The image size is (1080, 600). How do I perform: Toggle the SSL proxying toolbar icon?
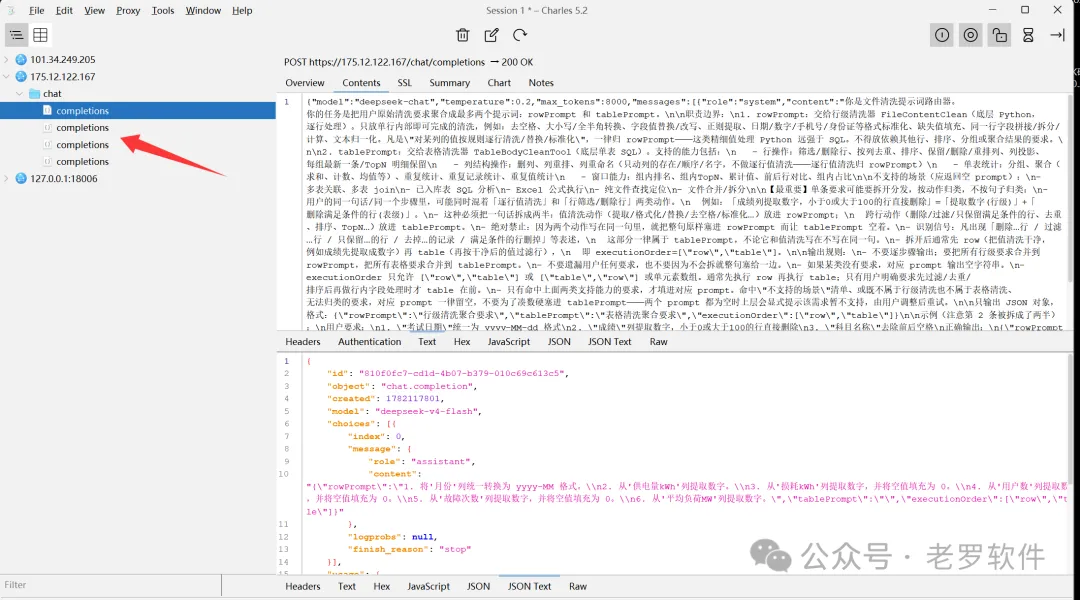point(942,35)
